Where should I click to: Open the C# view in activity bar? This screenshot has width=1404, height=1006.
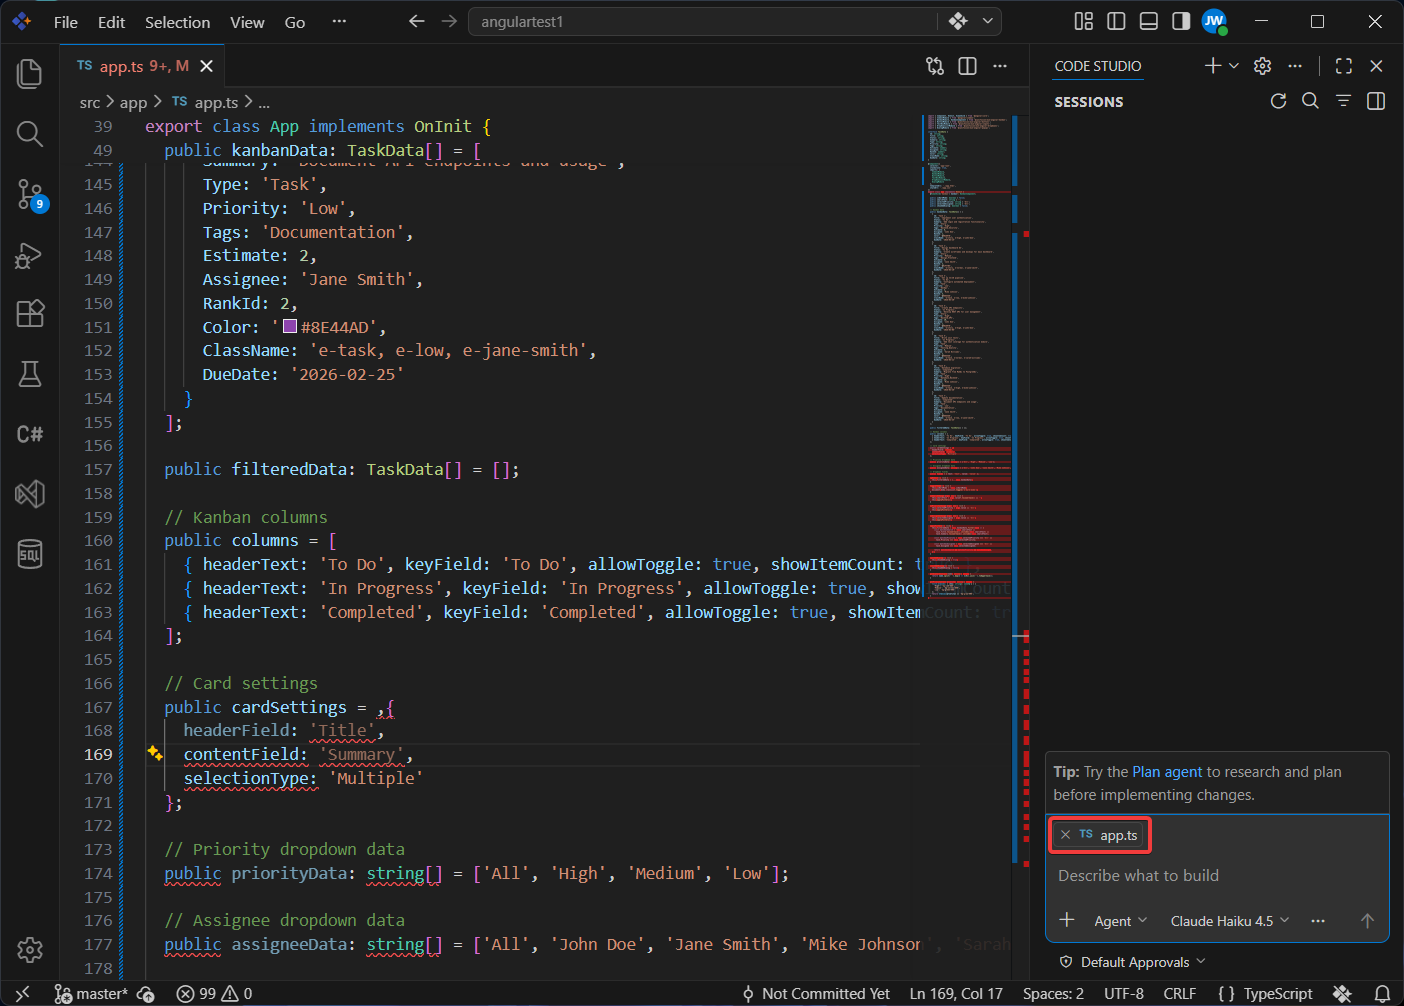pos(30,434)
